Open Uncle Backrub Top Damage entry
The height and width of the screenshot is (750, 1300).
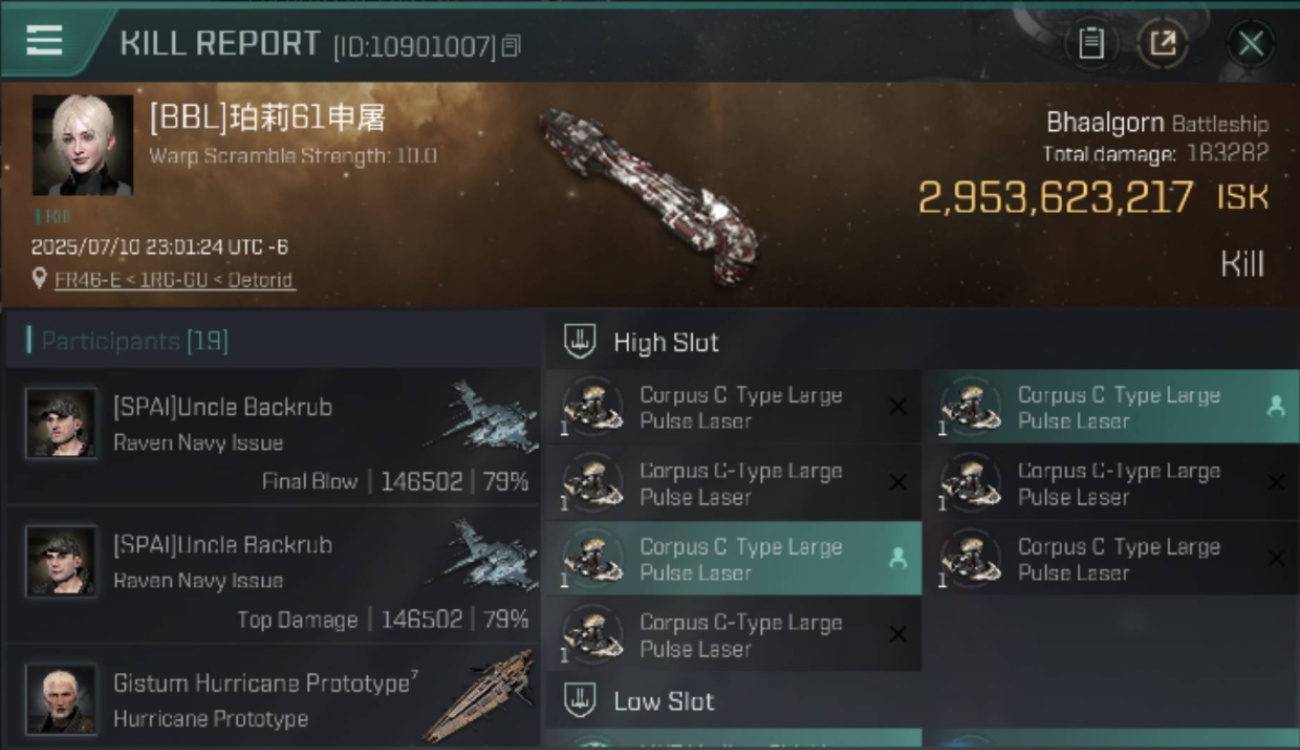tap(273, 575)
